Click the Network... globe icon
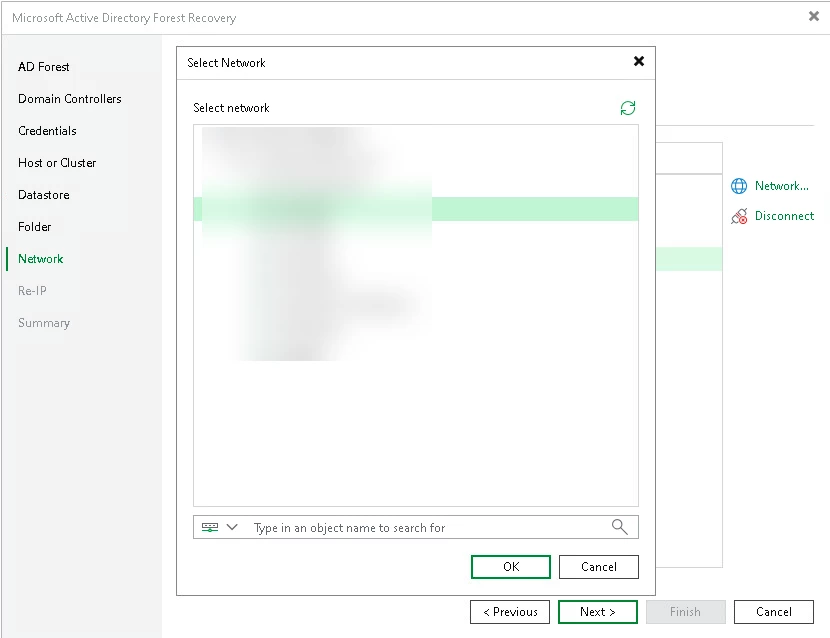Viewport: 830px width, 638px height. click(739, 186)
